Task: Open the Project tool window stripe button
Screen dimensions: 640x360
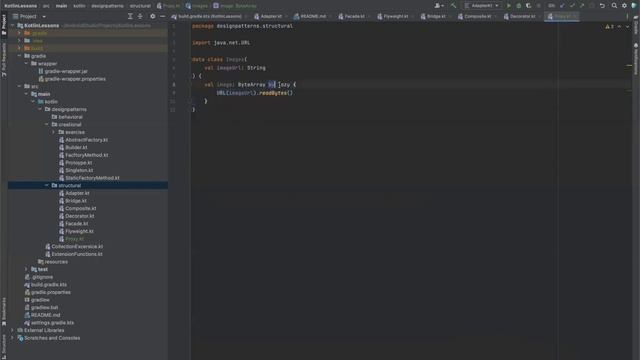Action: point(4,24)
